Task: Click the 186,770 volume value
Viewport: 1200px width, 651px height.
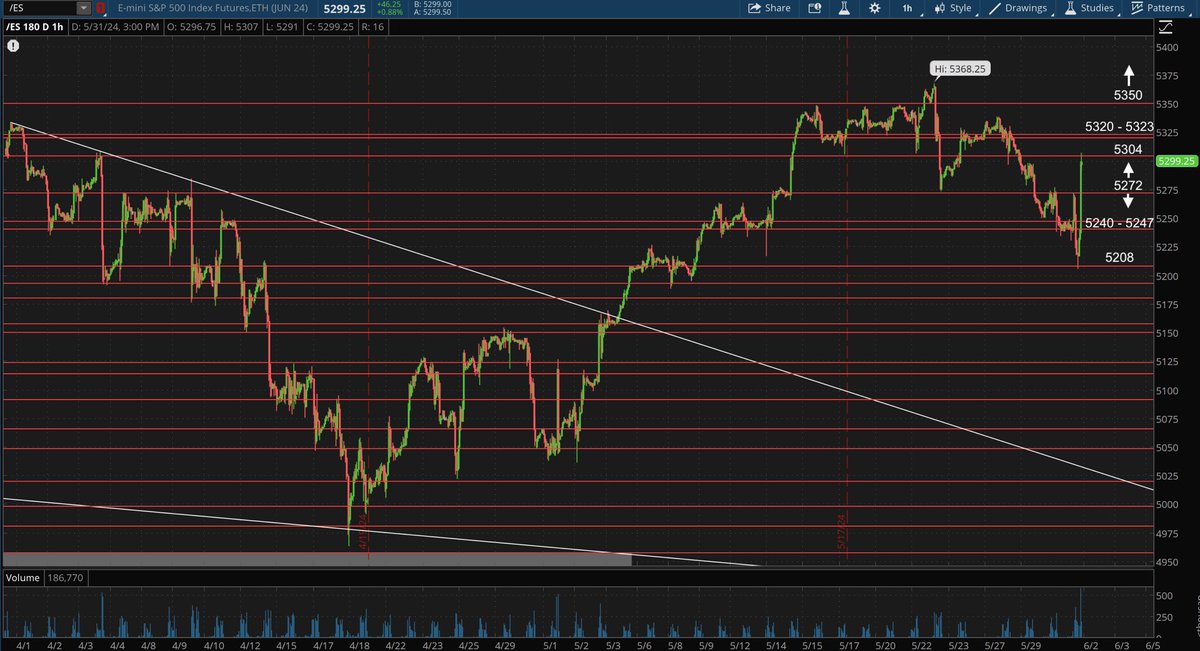Action: 67,578
